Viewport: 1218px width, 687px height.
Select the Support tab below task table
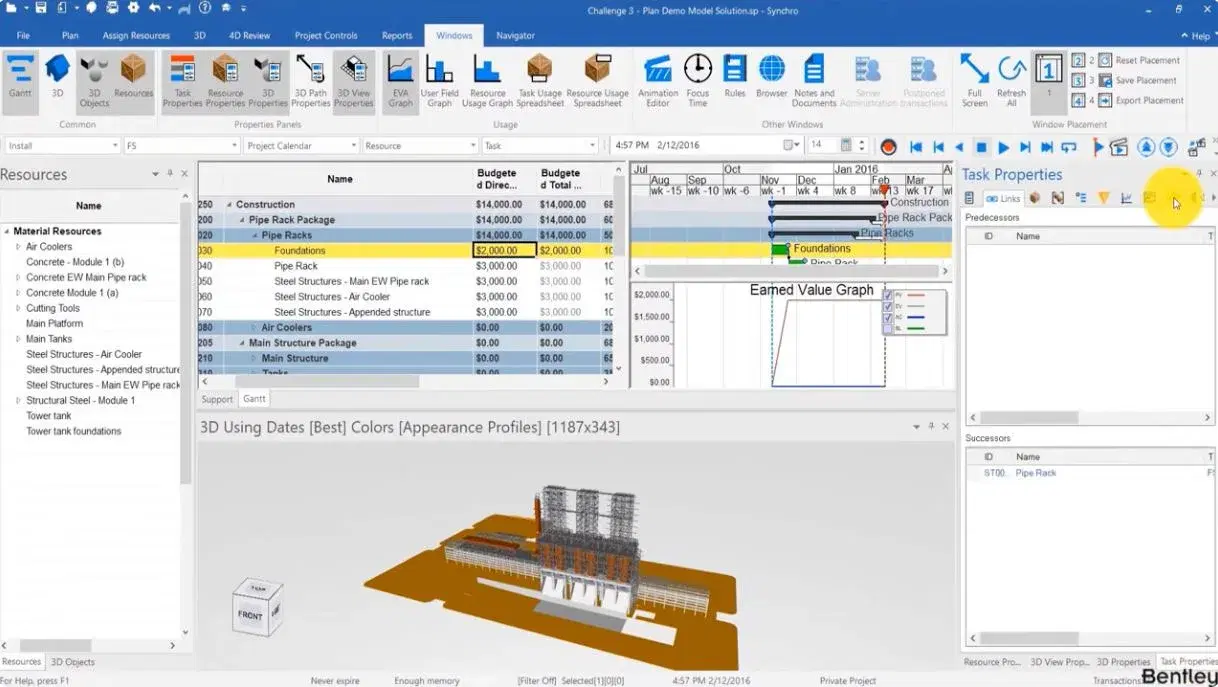tap(217, 399)
